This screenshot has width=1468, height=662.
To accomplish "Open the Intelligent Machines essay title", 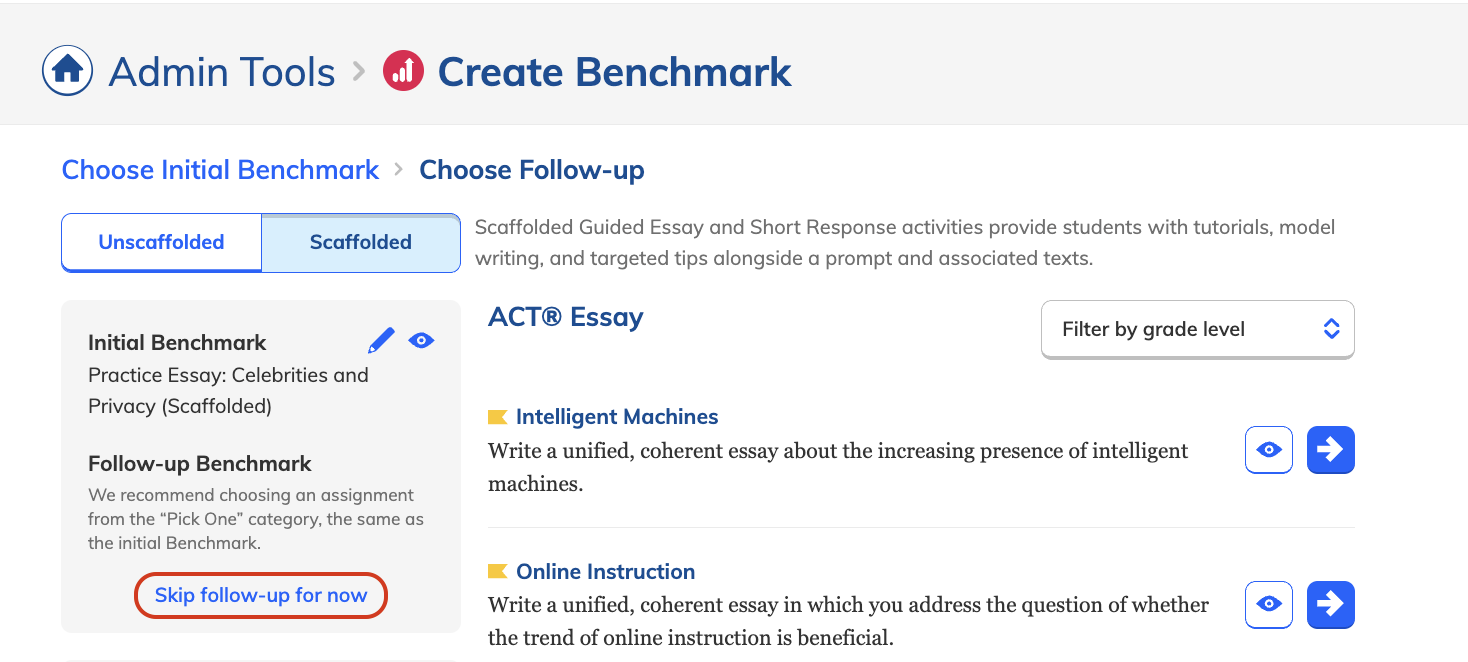I will tap(617, 417).
